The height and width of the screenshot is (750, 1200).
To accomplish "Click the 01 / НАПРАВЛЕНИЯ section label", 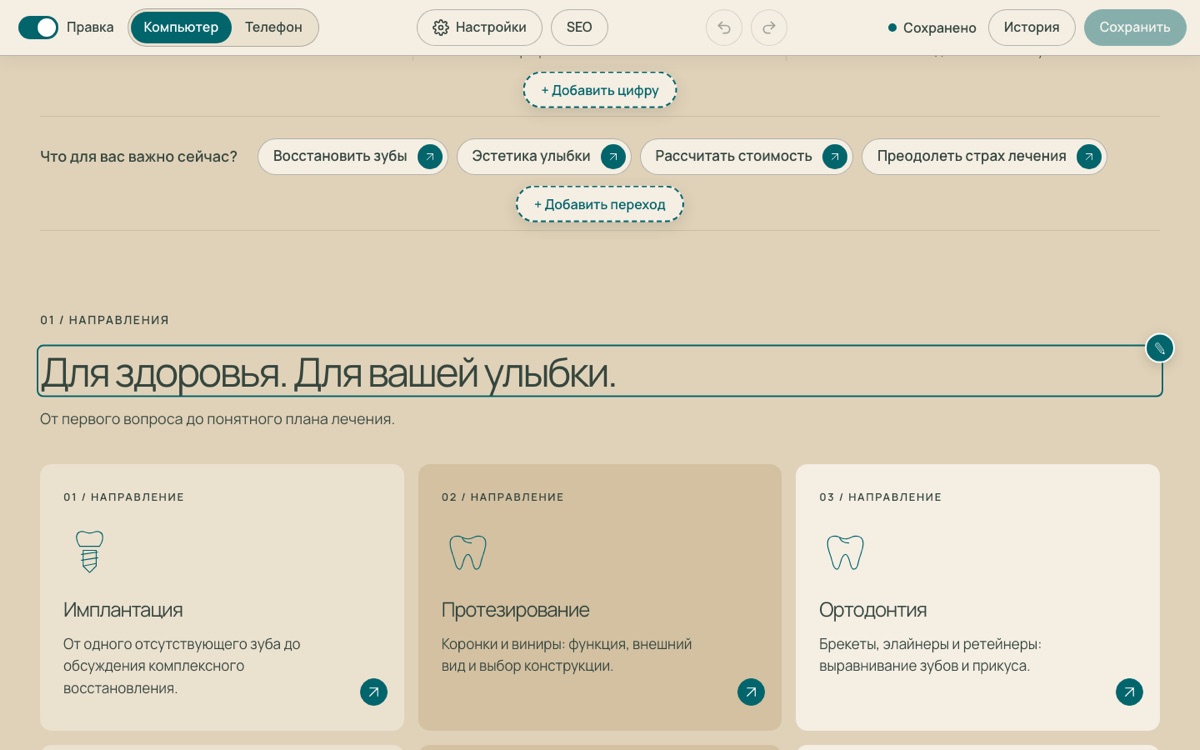I will [104, 320].
